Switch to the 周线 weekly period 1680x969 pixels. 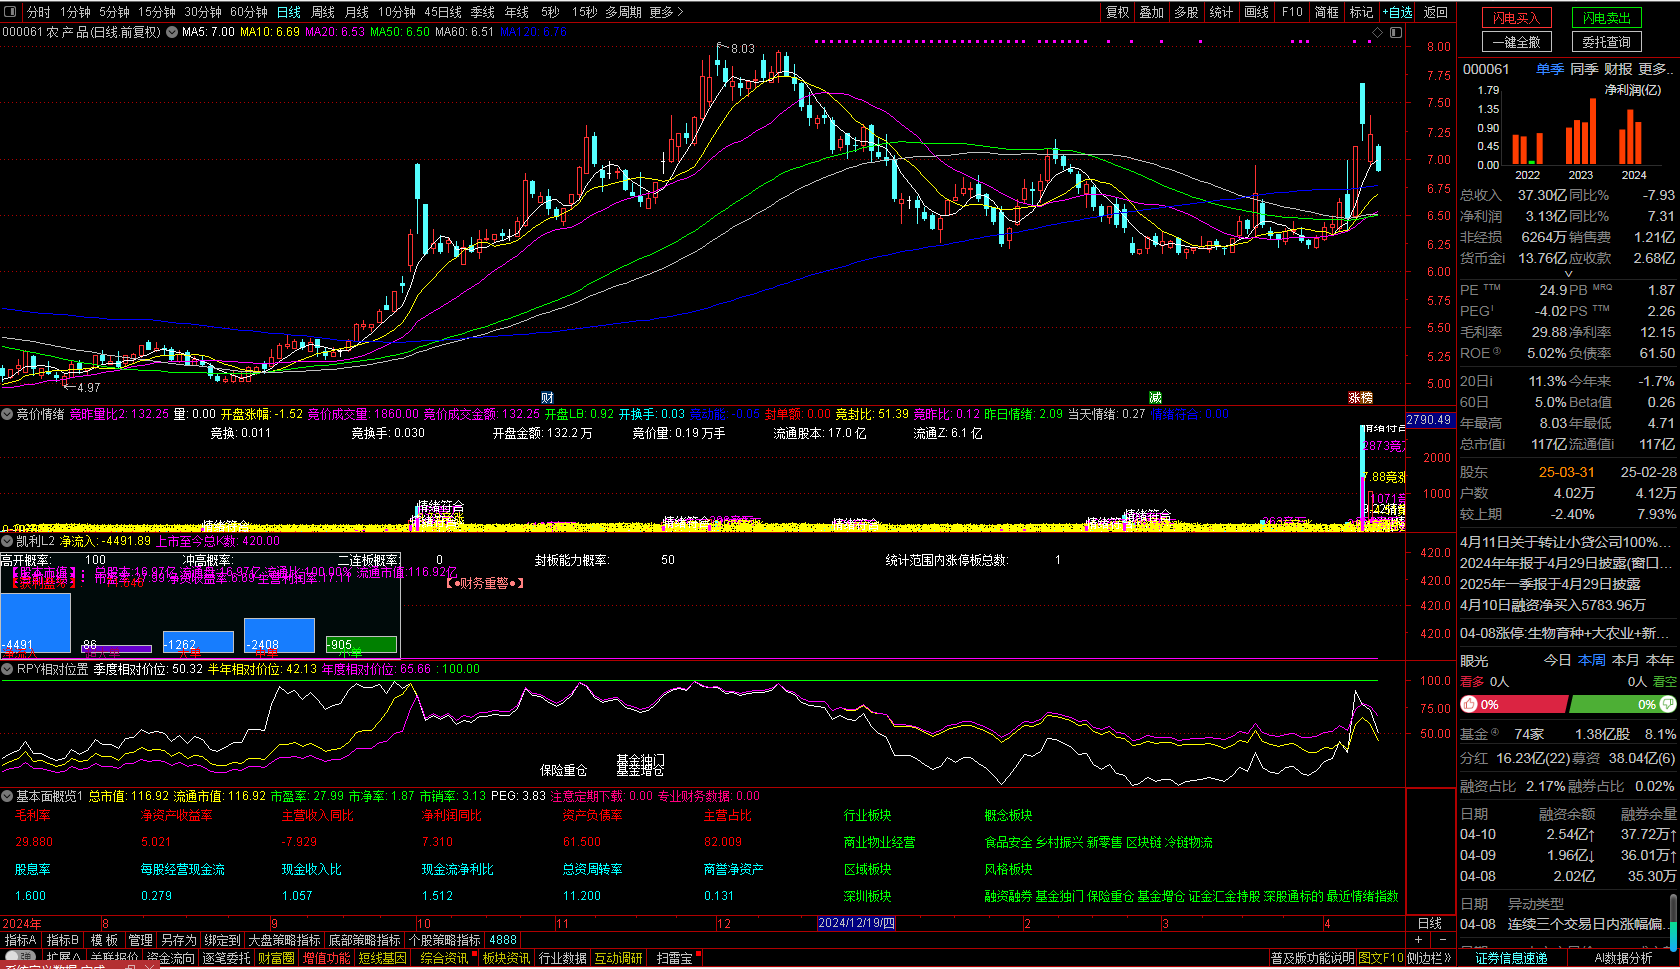(x=322, y=12)
